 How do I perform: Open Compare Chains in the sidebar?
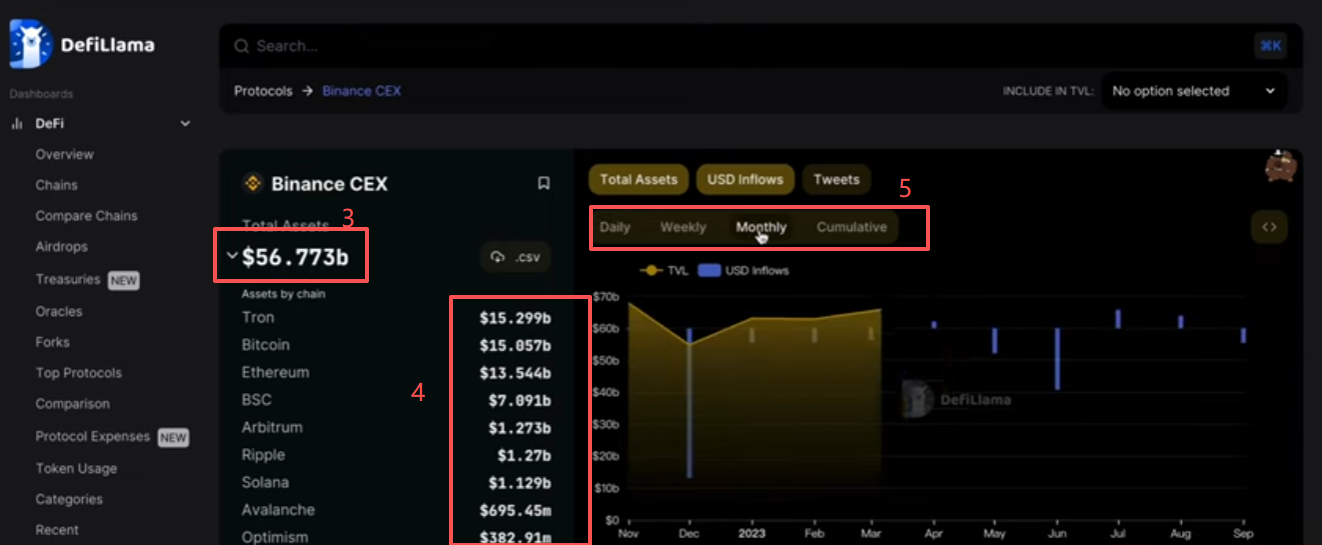click(x=87, y=216)
